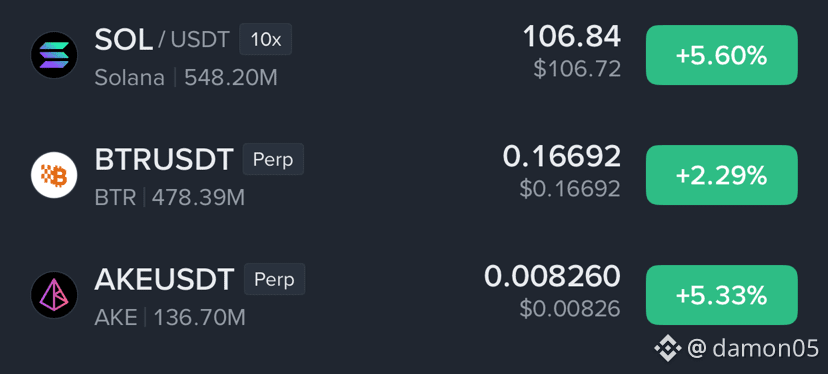The image size is (828, 374).
Task: Click the Perp badge beside BTRUSDT
Action: coord(273,159)
